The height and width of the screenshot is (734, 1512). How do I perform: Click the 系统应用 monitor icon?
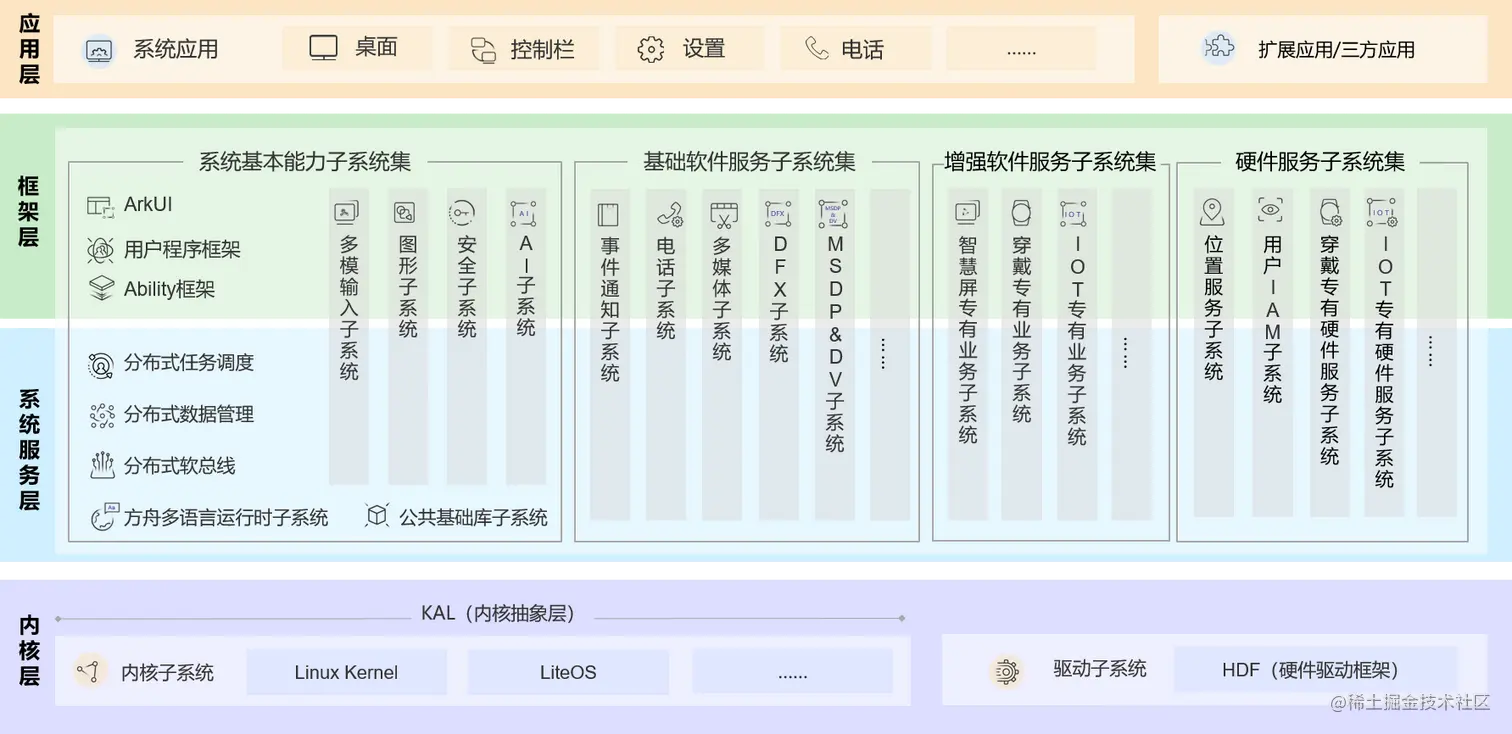99,49
